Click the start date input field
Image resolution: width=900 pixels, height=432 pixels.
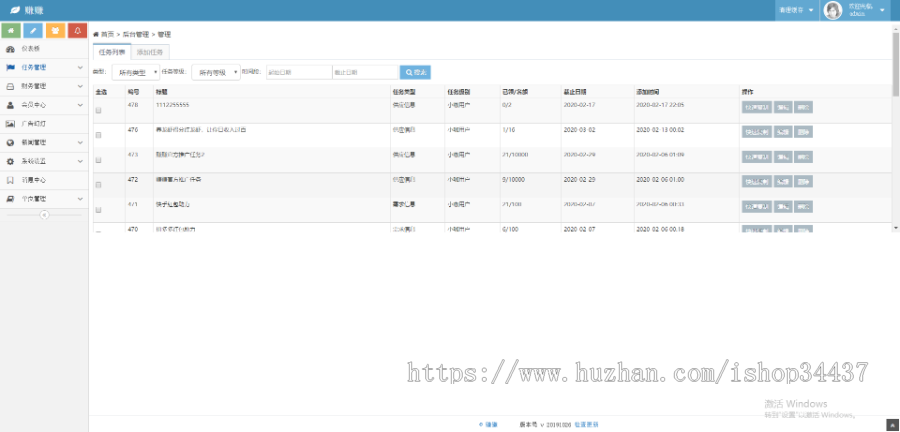tap(298, 72)
